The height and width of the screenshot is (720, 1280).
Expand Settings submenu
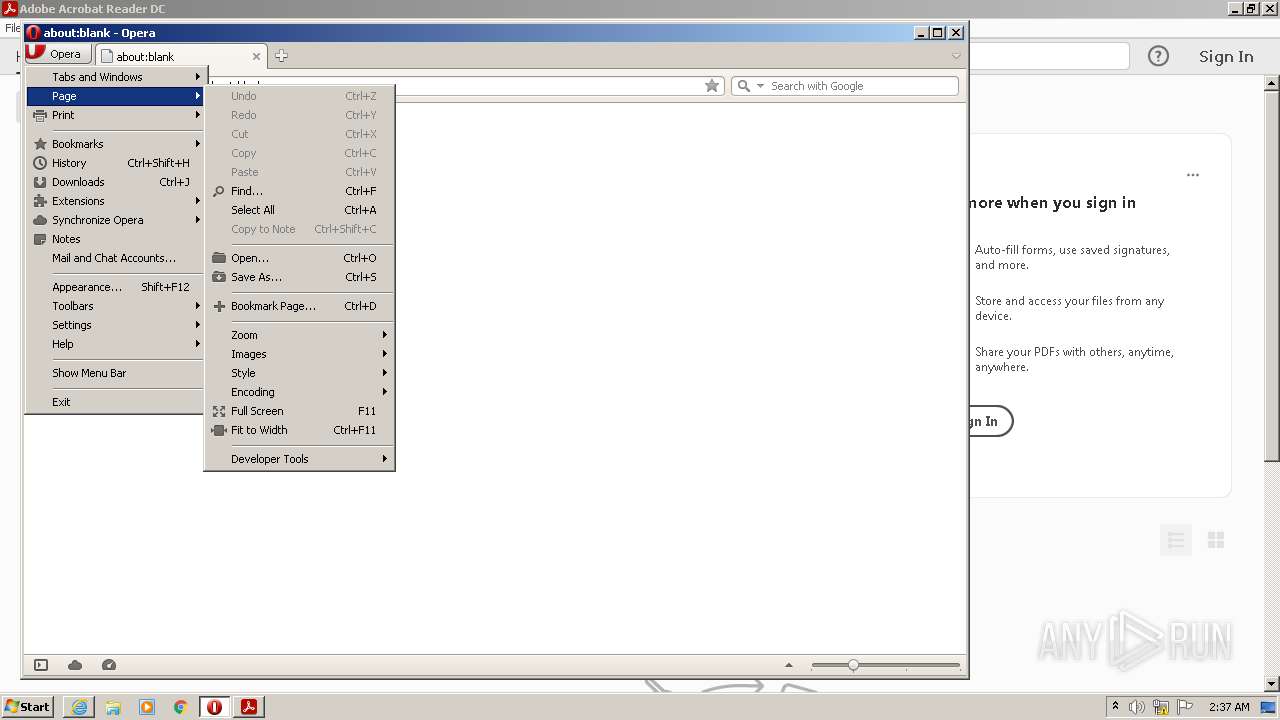coord(116,325)
